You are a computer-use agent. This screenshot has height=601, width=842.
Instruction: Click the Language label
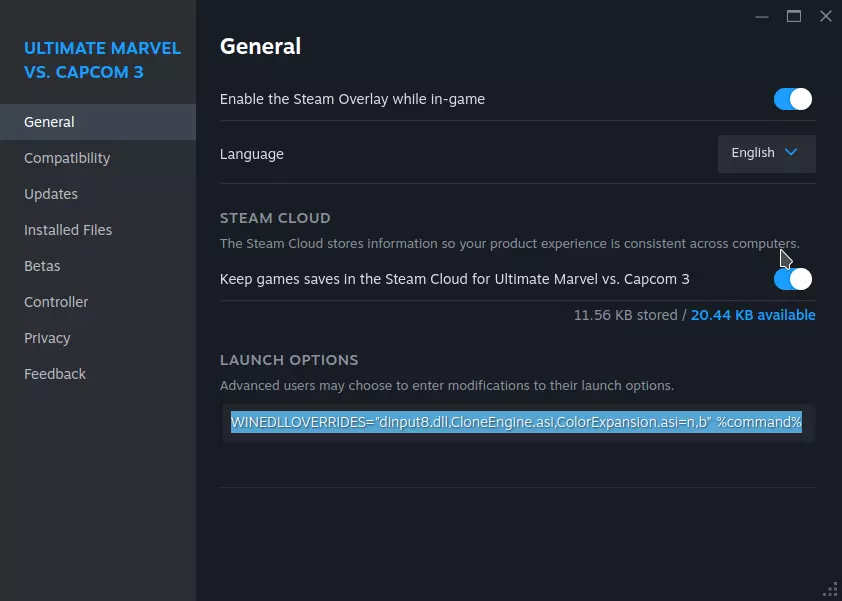(x=251, y=154)
